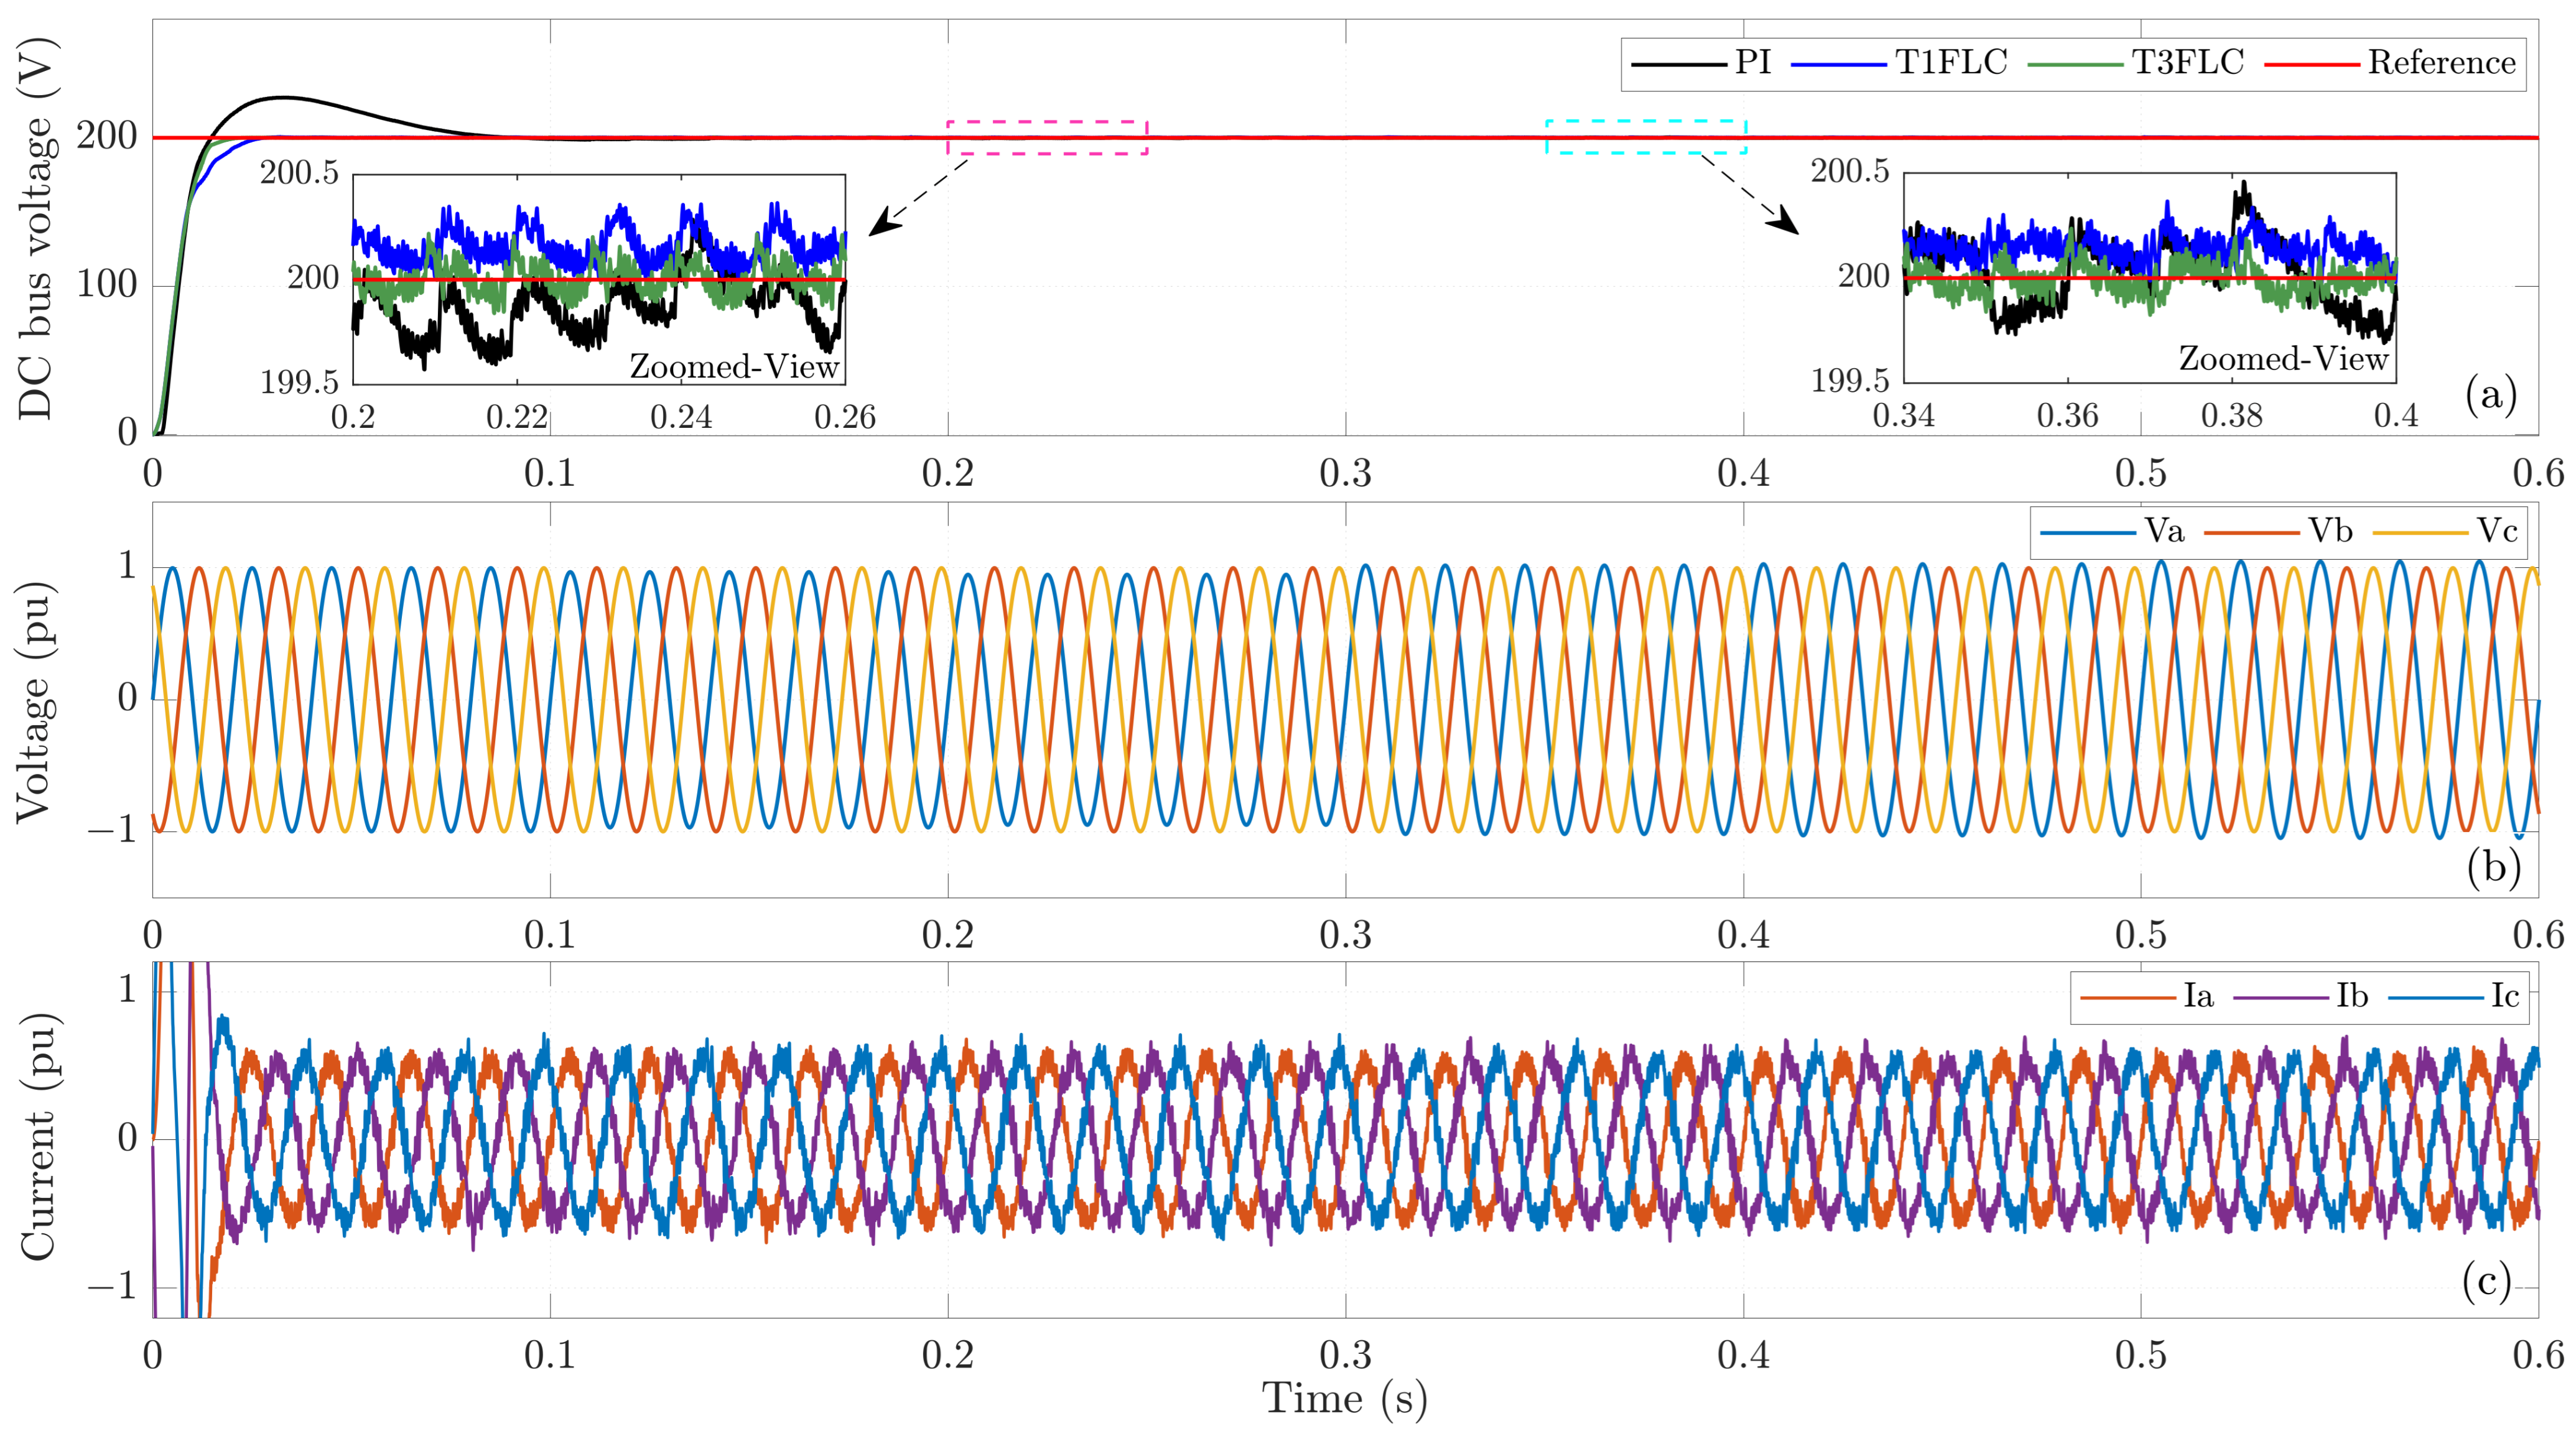The height and width of the screenshot is (1436, 2576).
Task: Select the T1FLC legend label
Action: pyautogui.click(x=1951, y=63)
